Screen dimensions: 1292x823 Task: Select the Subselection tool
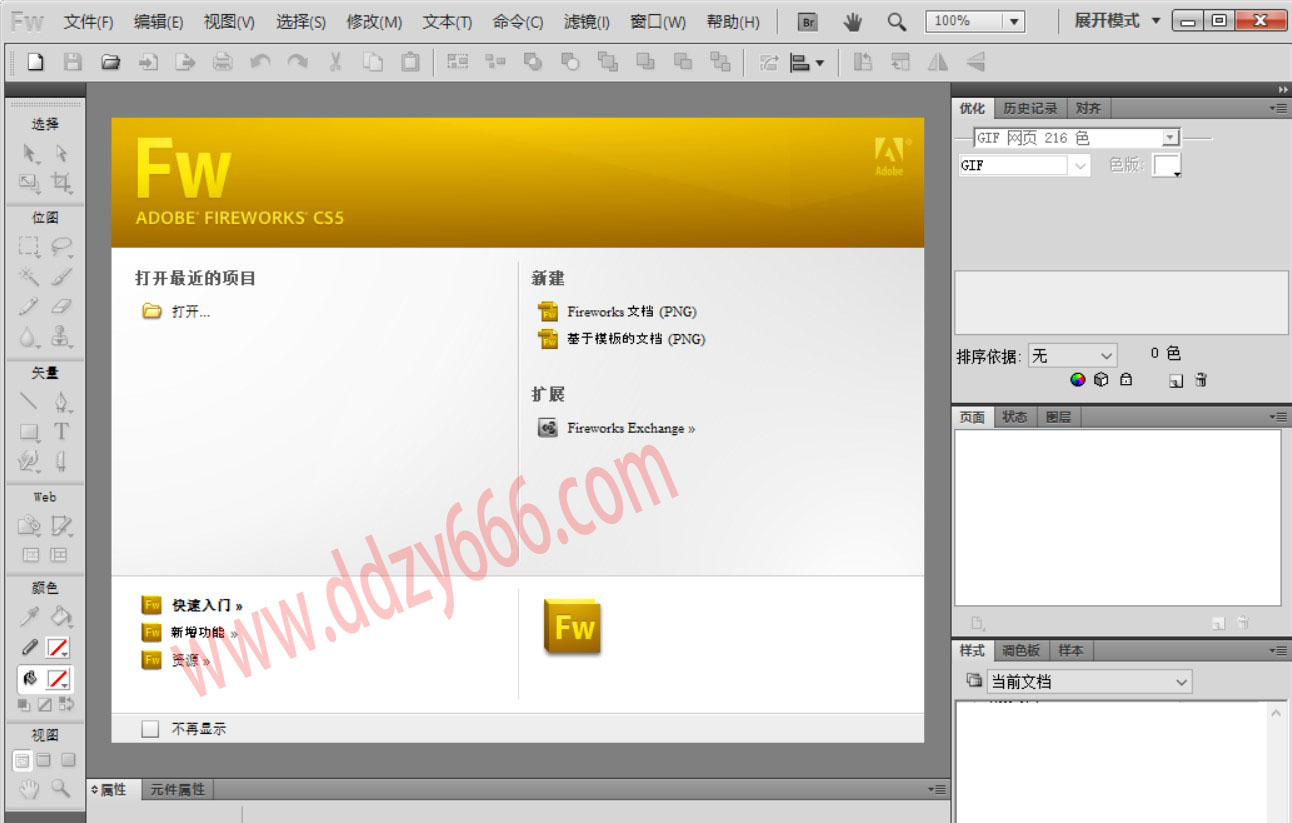(61, 153)
